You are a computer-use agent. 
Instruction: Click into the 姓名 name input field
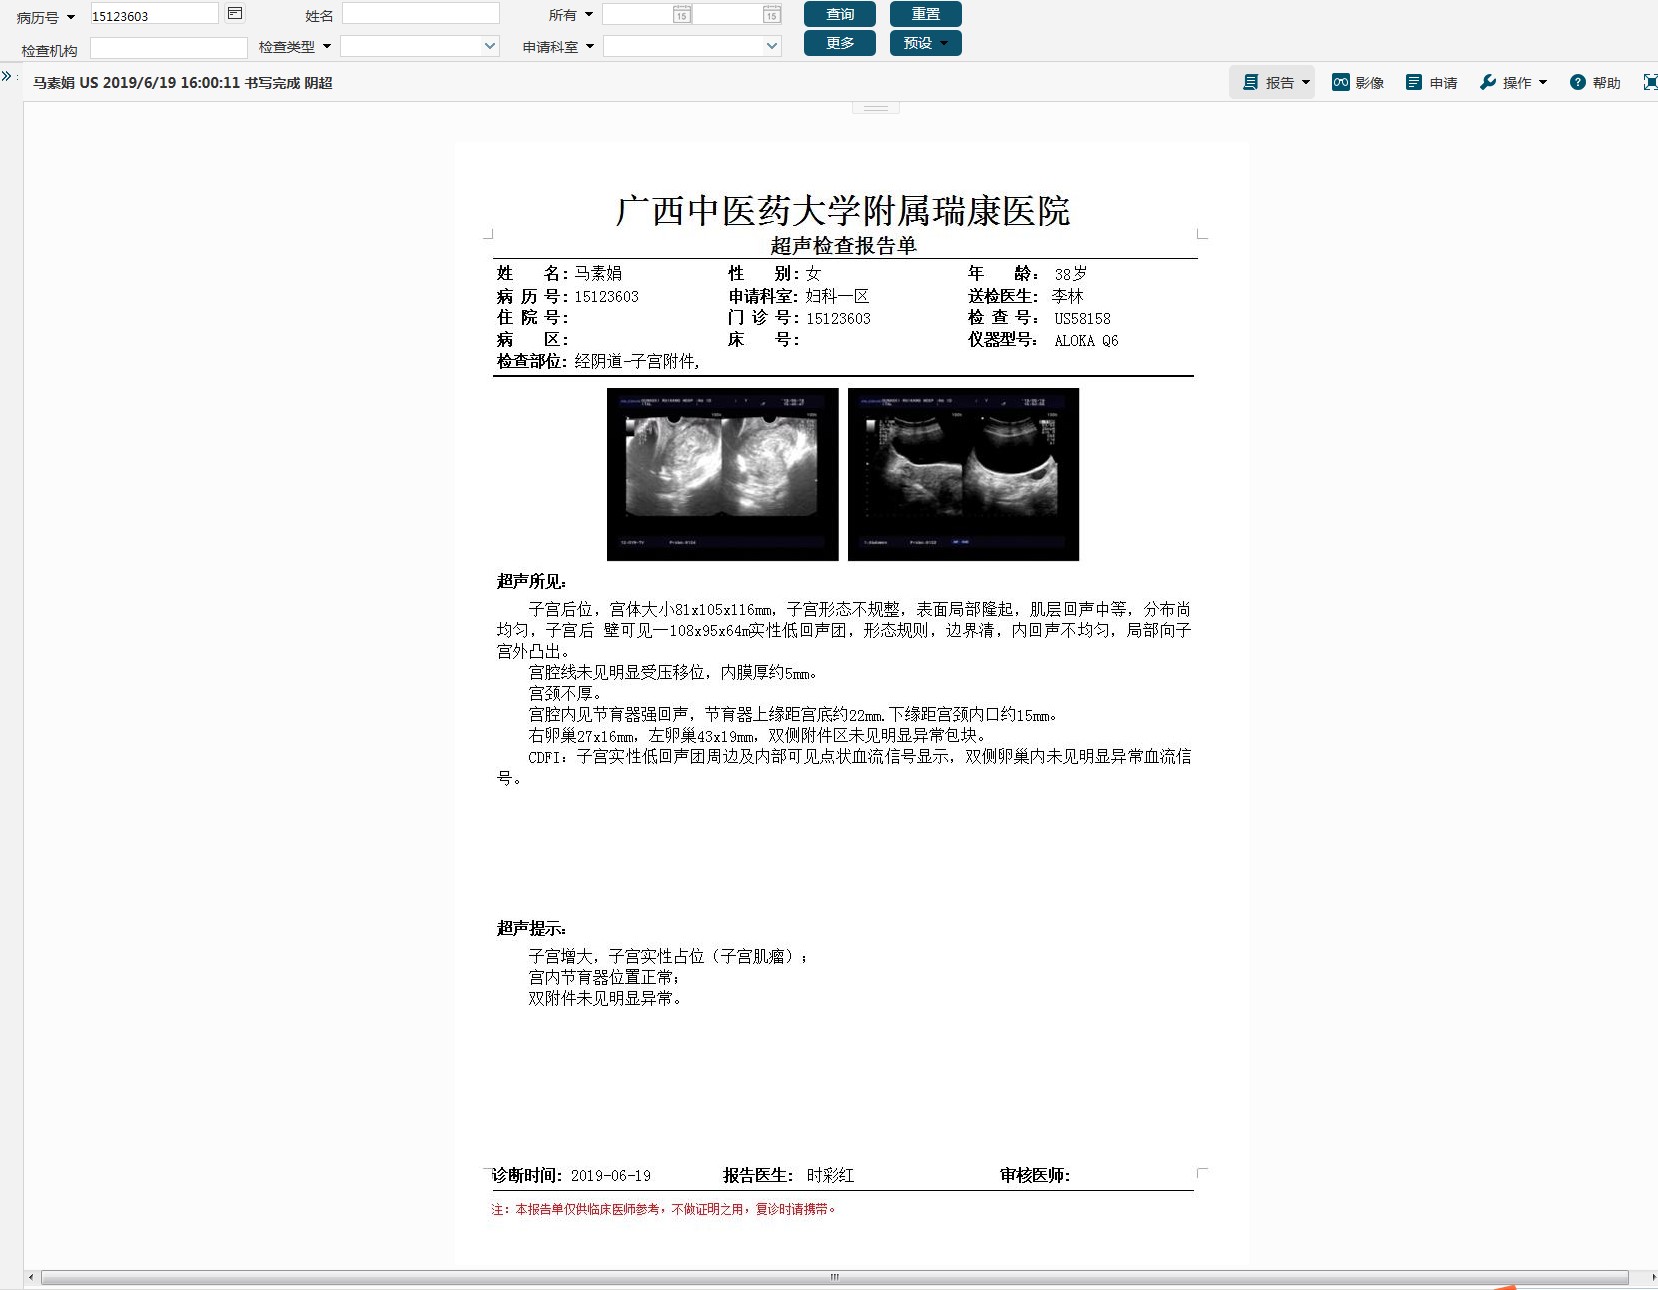tap(420, 14)
